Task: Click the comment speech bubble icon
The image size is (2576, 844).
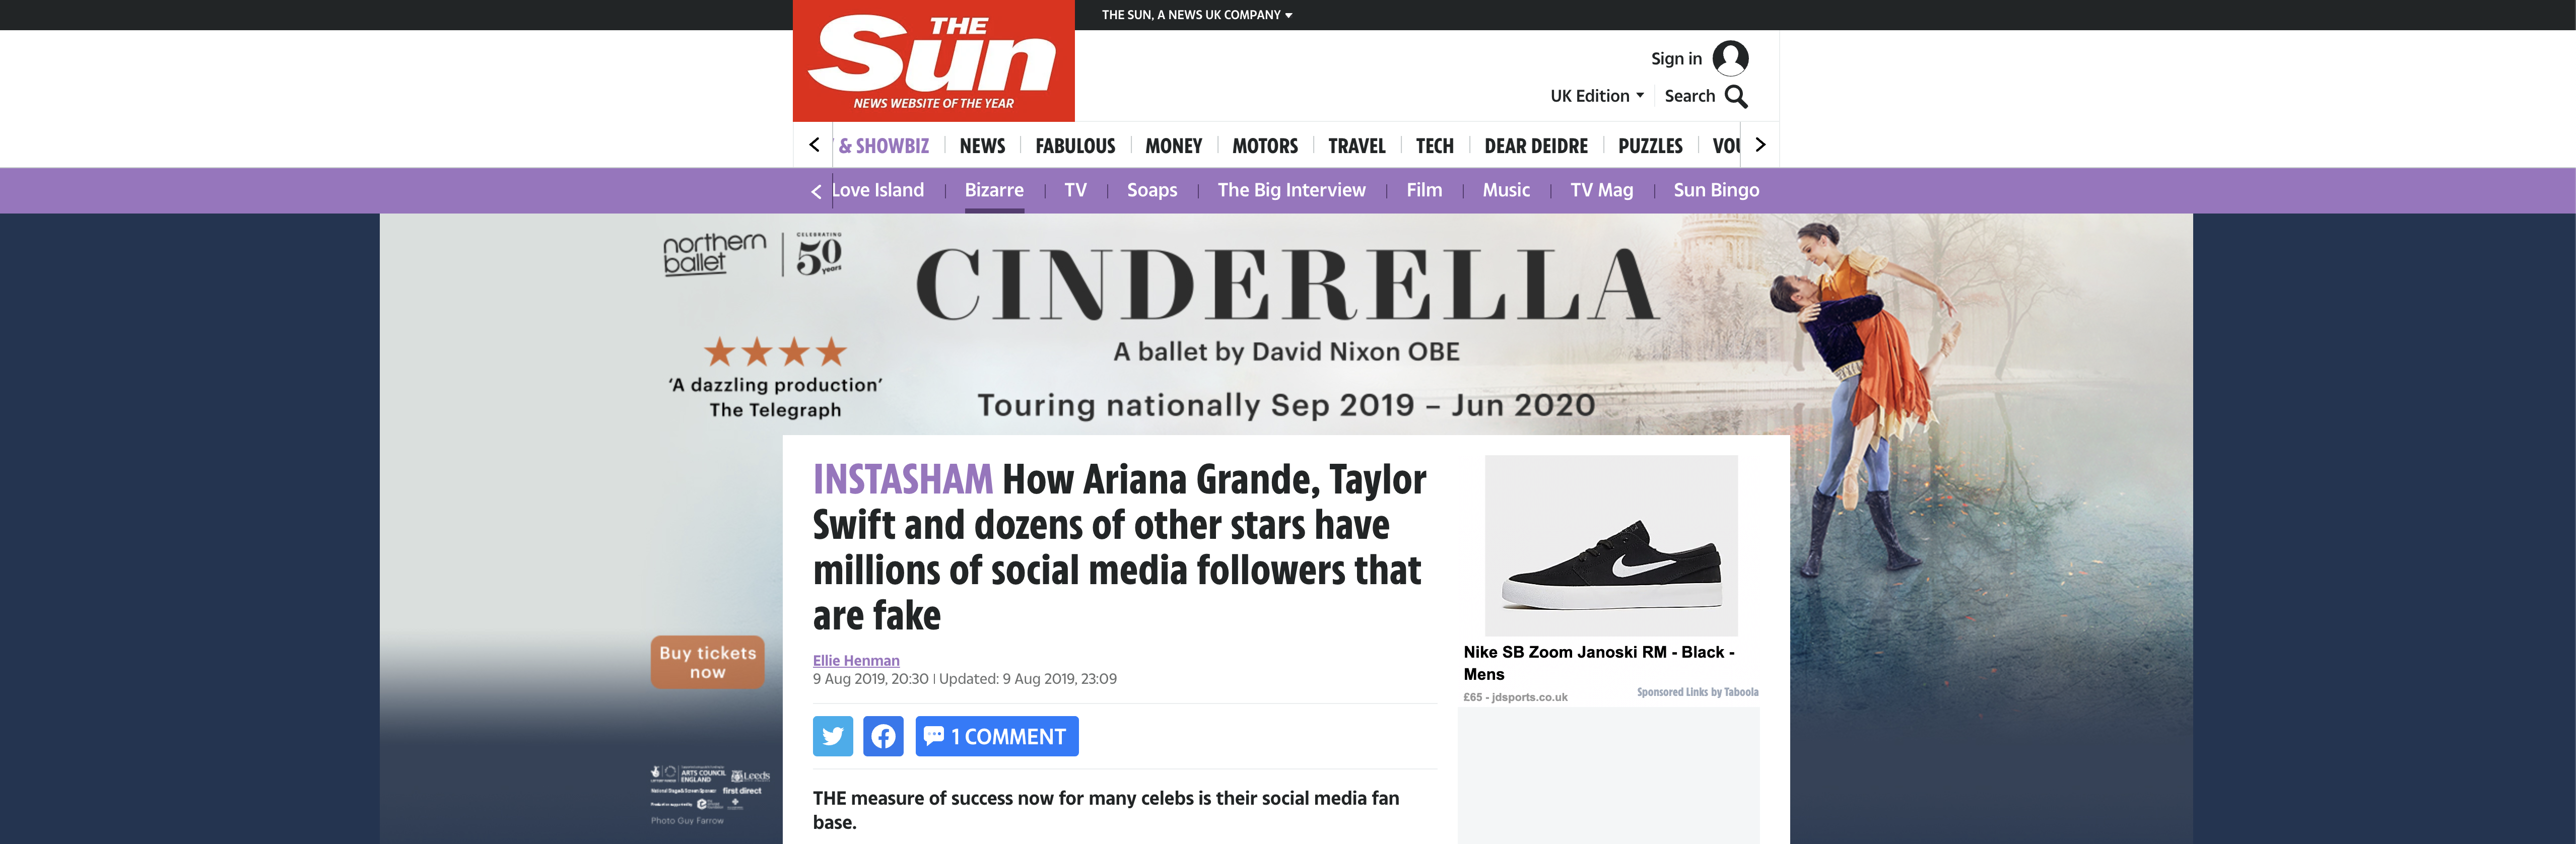Action: [x=935, y=736]
